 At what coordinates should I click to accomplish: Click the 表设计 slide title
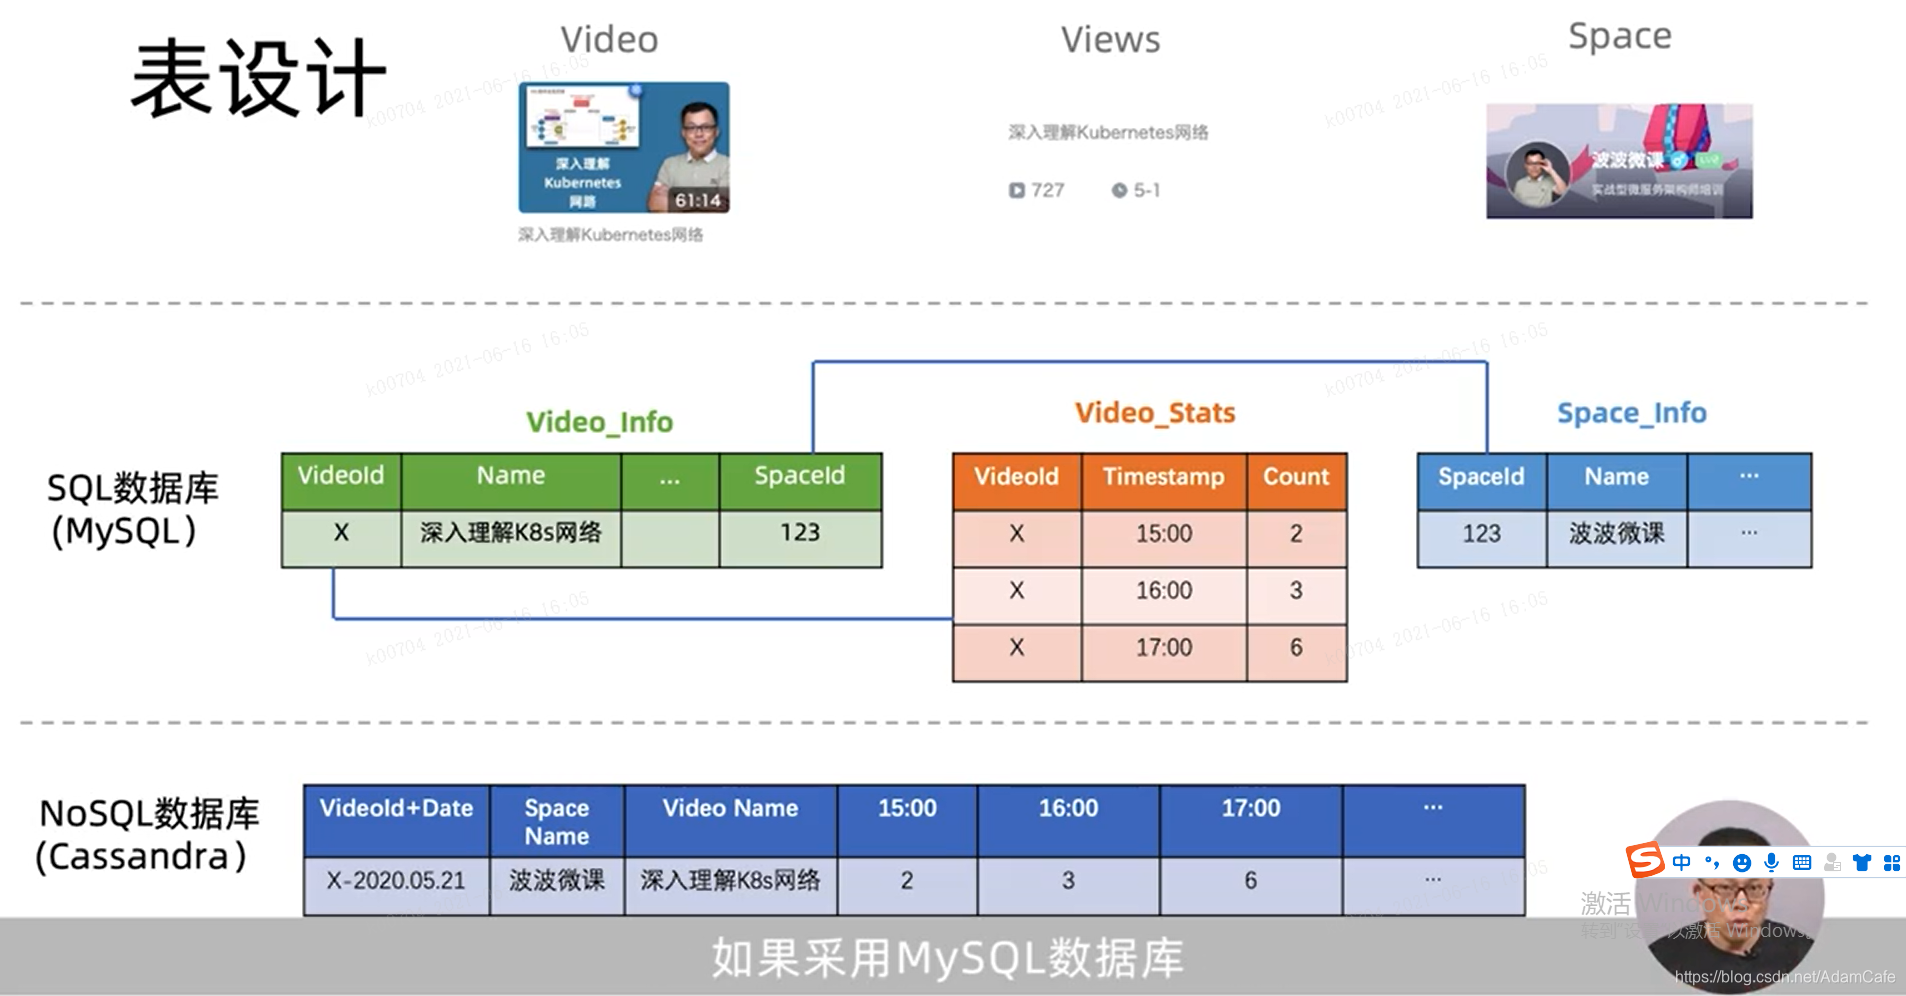(258, 78)
